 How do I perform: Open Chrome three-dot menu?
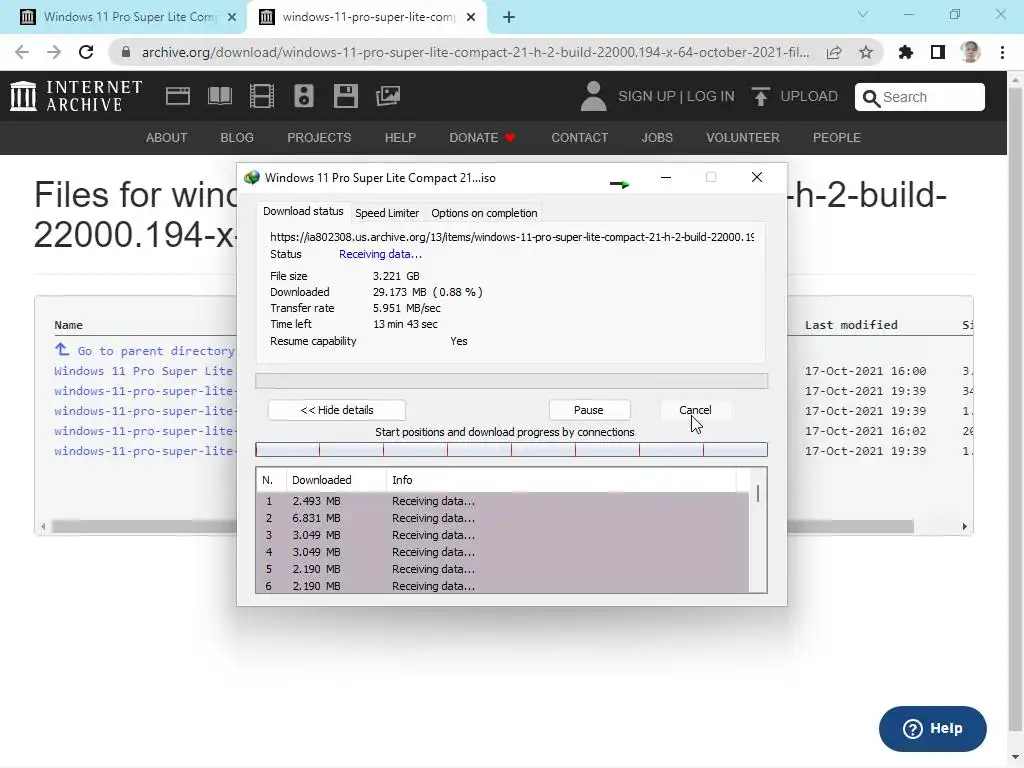click(x=1002, y=52)
